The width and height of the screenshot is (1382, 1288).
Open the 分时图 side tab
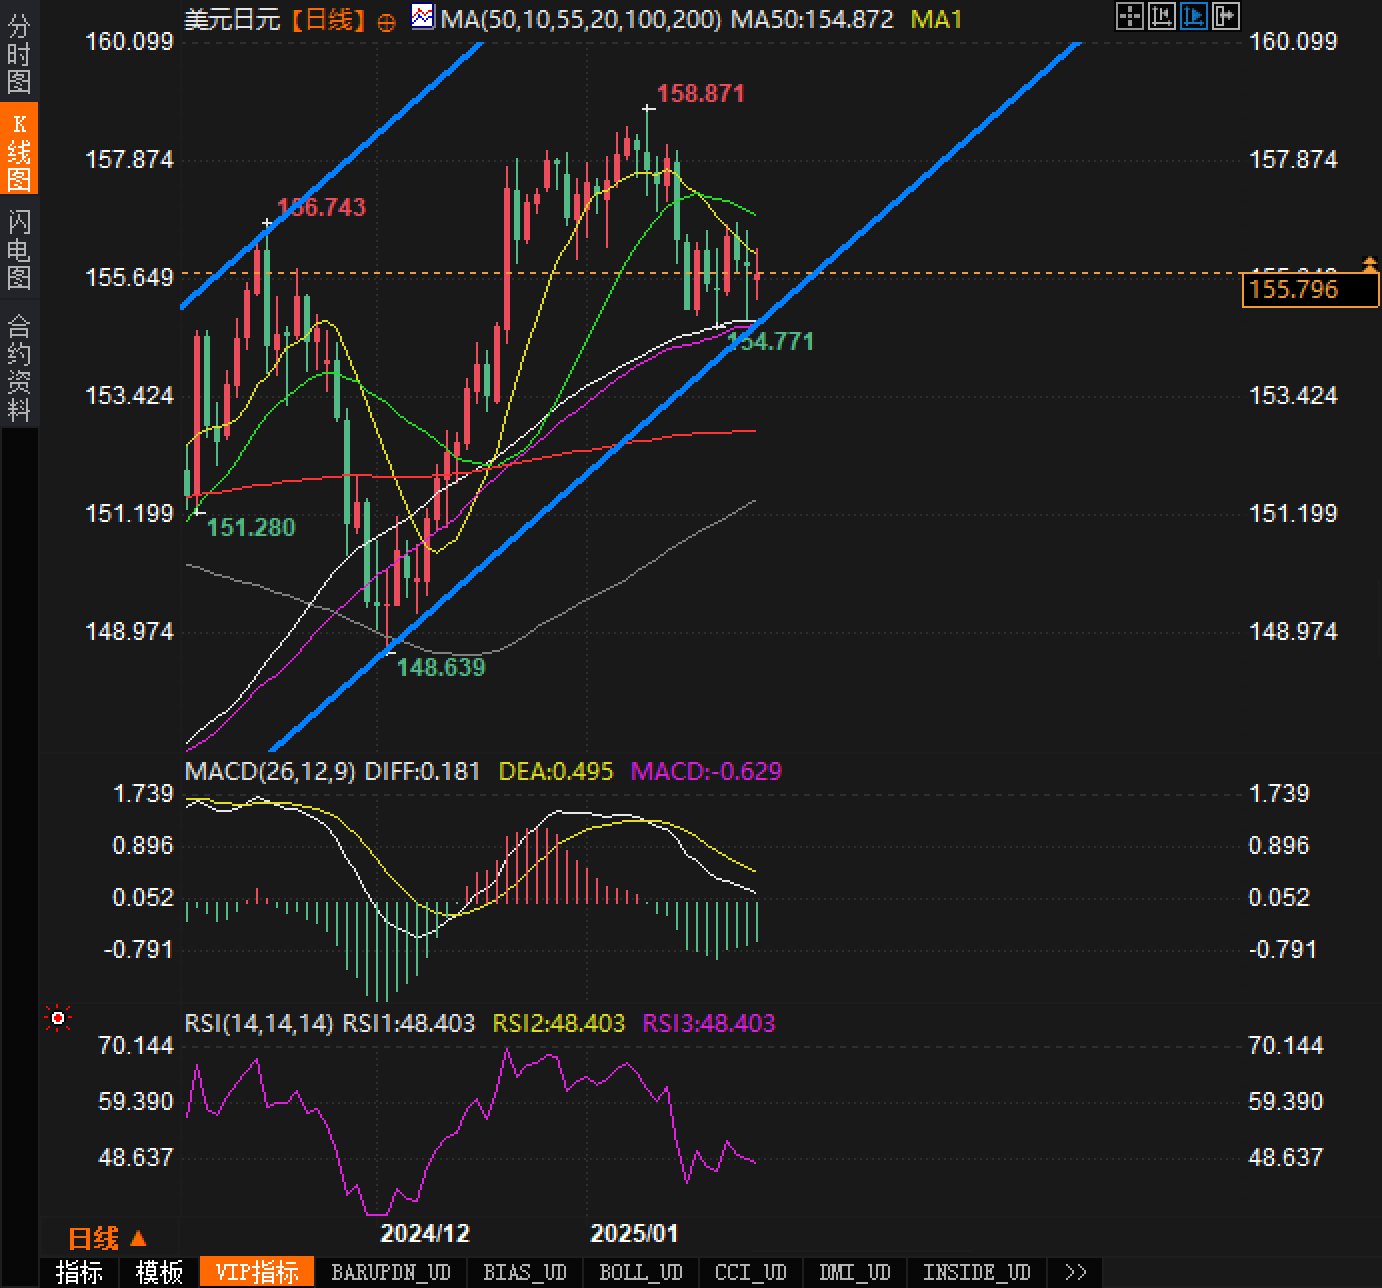click(19, 52)
